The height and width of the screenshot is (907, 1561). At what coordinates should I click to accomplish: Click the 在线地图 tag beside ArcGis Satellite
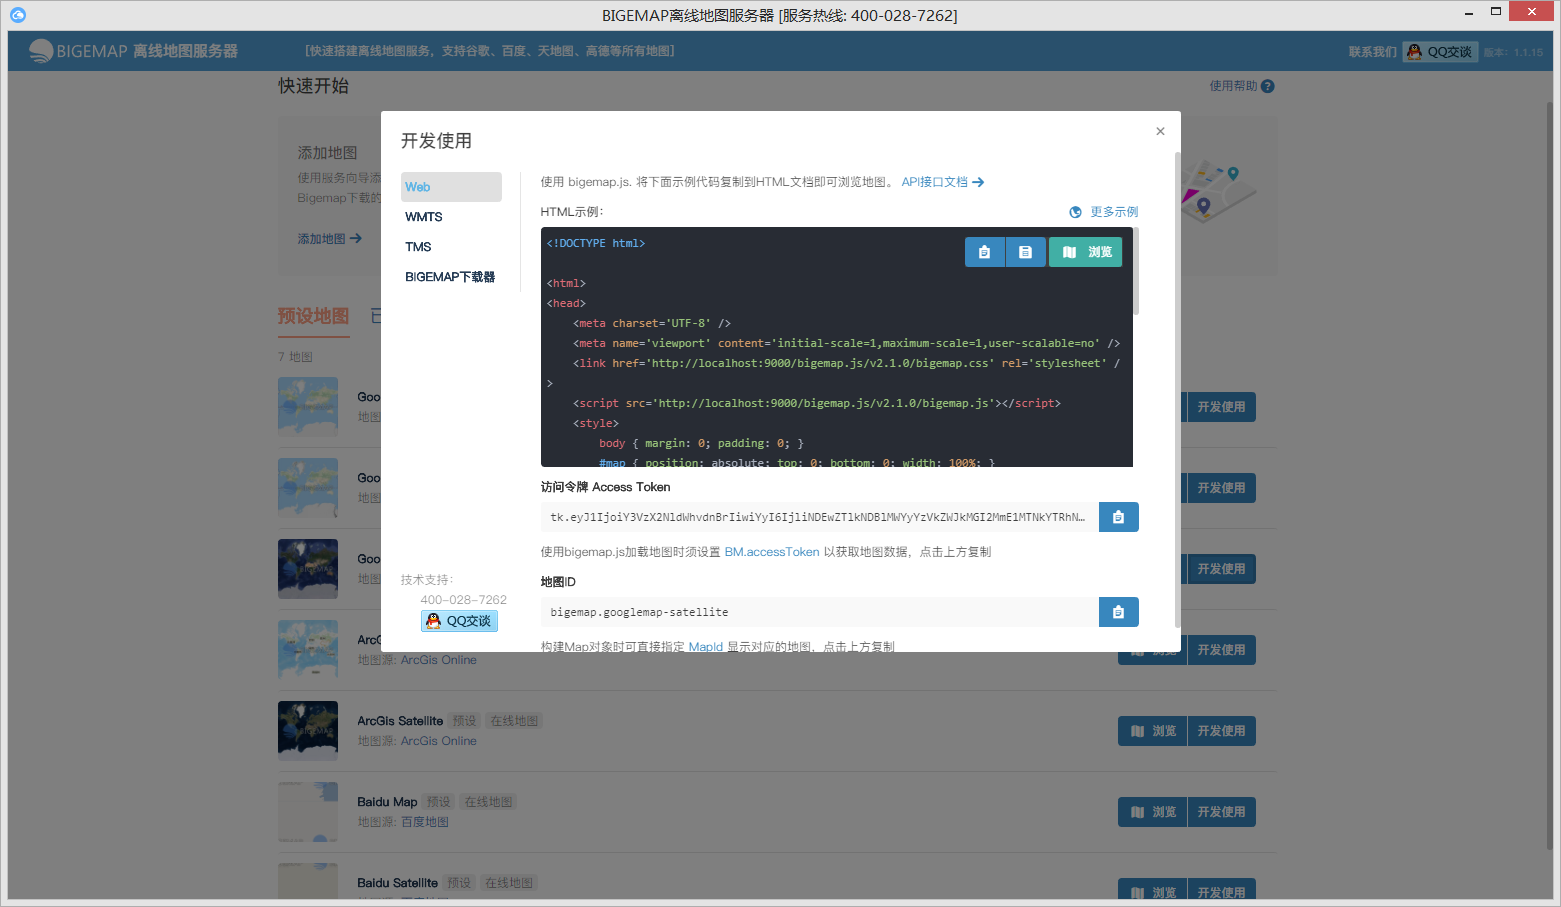pyautogui.click(x=514, y=721)
